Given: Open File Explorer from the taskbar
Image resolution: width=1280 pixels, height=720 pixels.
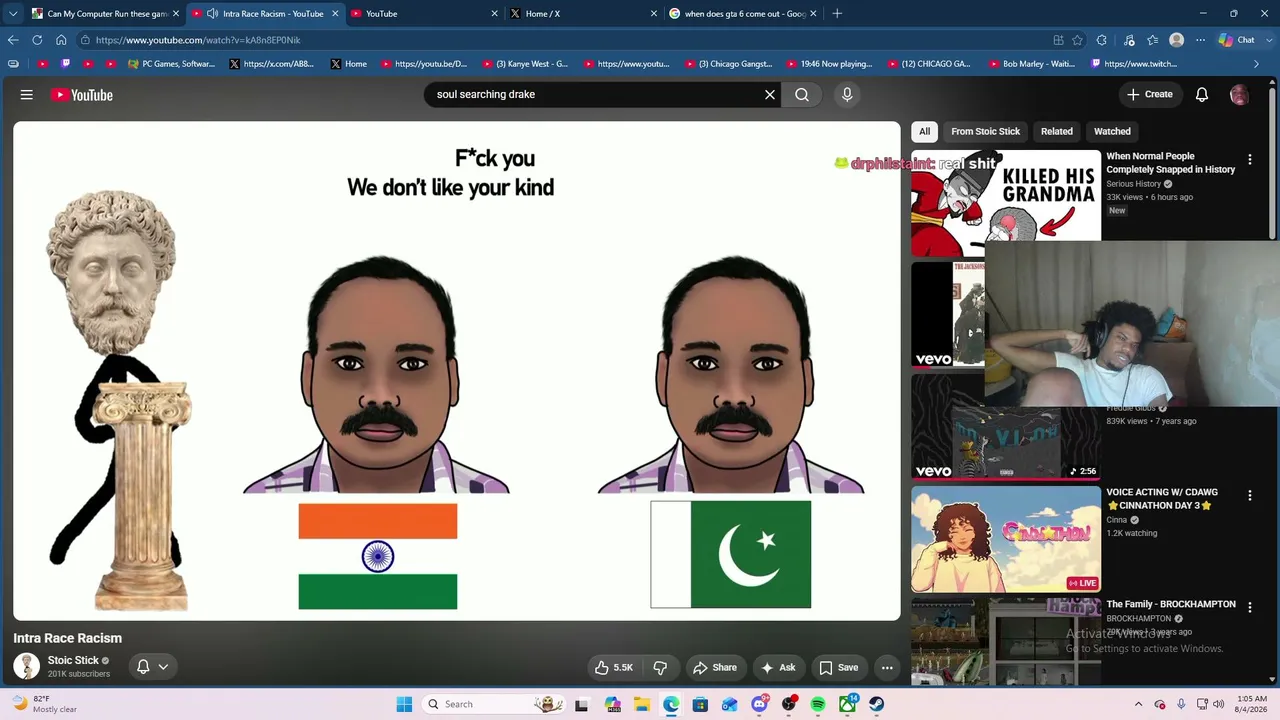Looking at the screenshot, I should click(642, 704).
